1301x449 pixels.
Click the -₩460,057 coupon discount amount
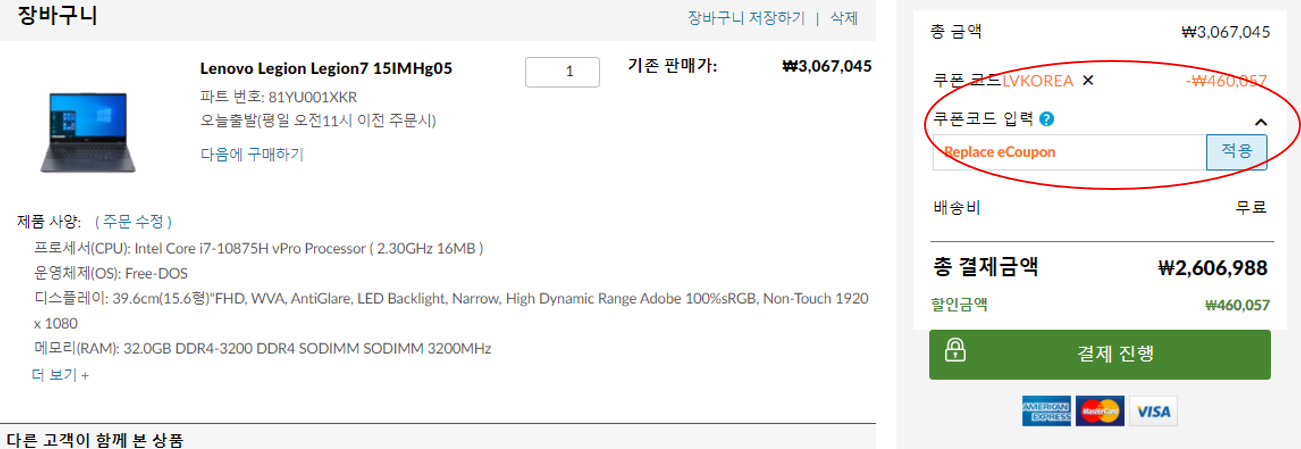pyautogui.click(x=1227, y=81)
